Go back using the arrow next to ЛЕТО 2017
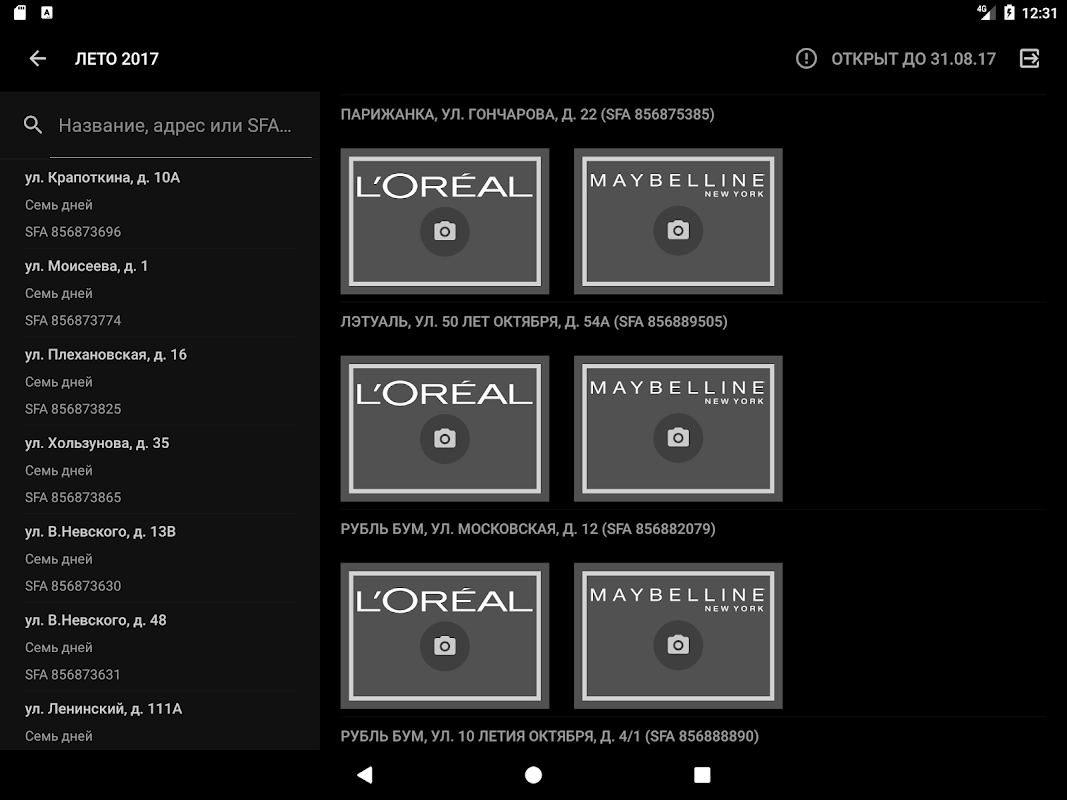This screenshot has width=1067, height=800. (37, 59)
